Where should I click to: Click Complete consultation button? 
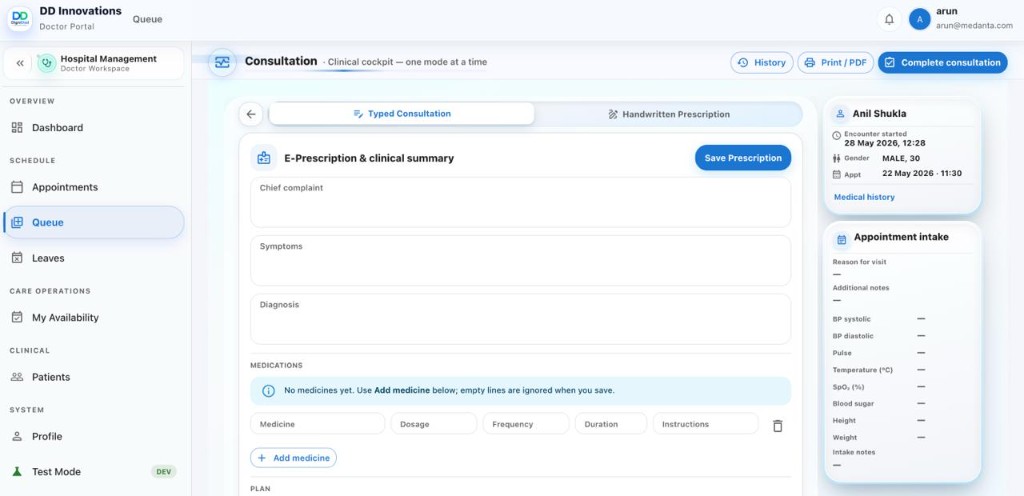[942, 63]
